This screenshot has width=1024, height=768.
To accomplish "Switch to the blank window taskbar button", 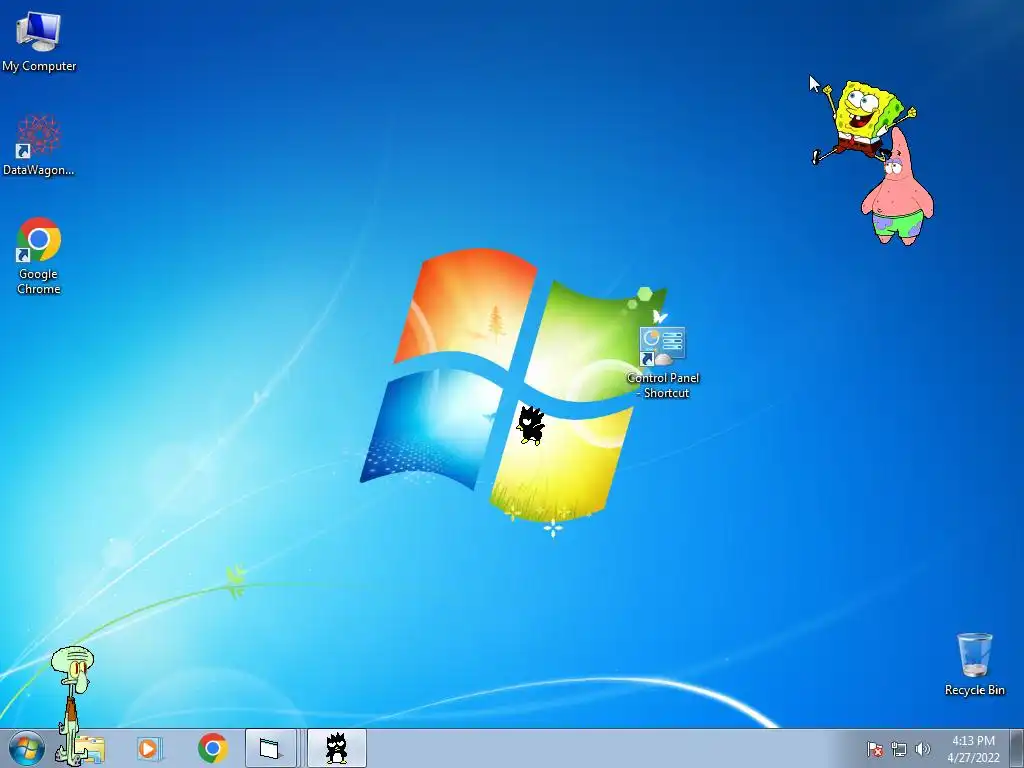I will pos(270,748).
